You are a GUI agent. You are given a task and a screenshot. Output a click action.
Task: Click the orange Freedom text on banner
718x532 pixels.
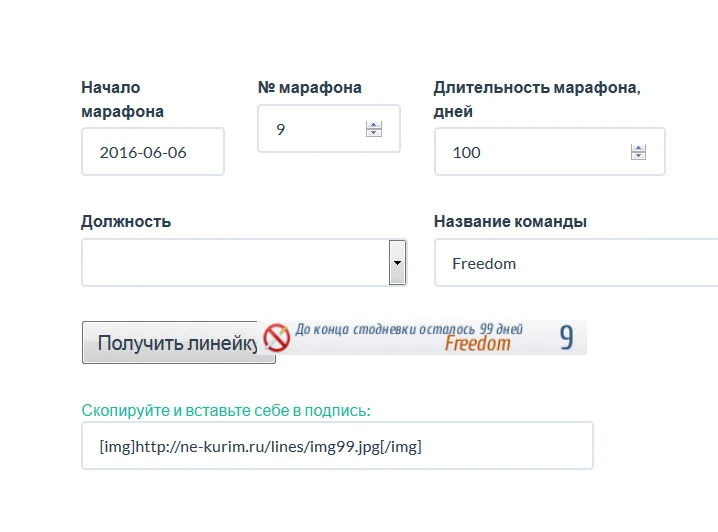(477, 344)
